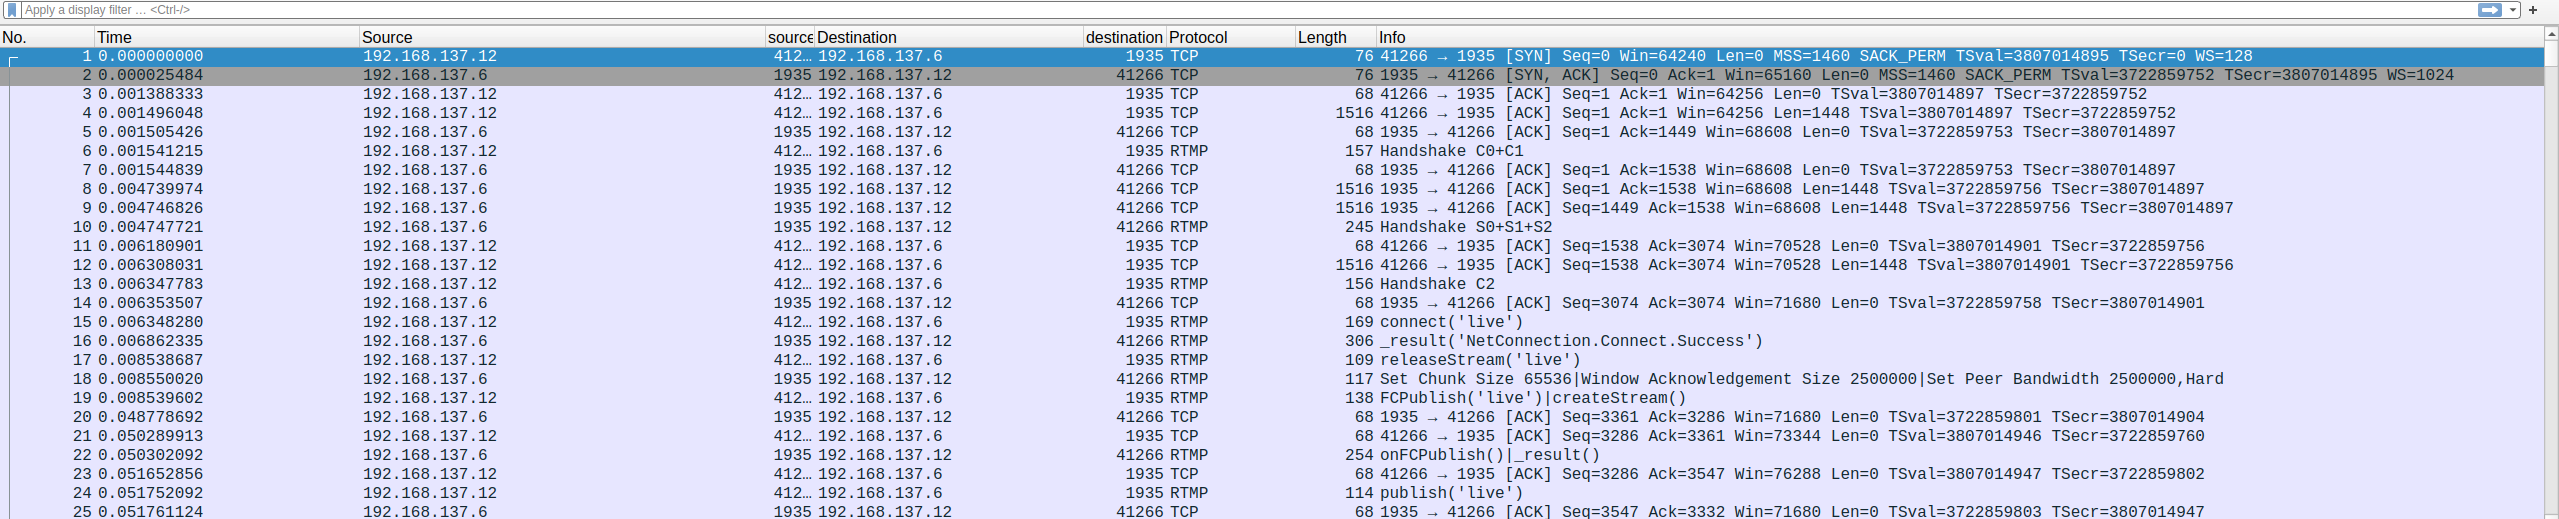Click the lowercase 'source' port column header

tap(790, 37)
